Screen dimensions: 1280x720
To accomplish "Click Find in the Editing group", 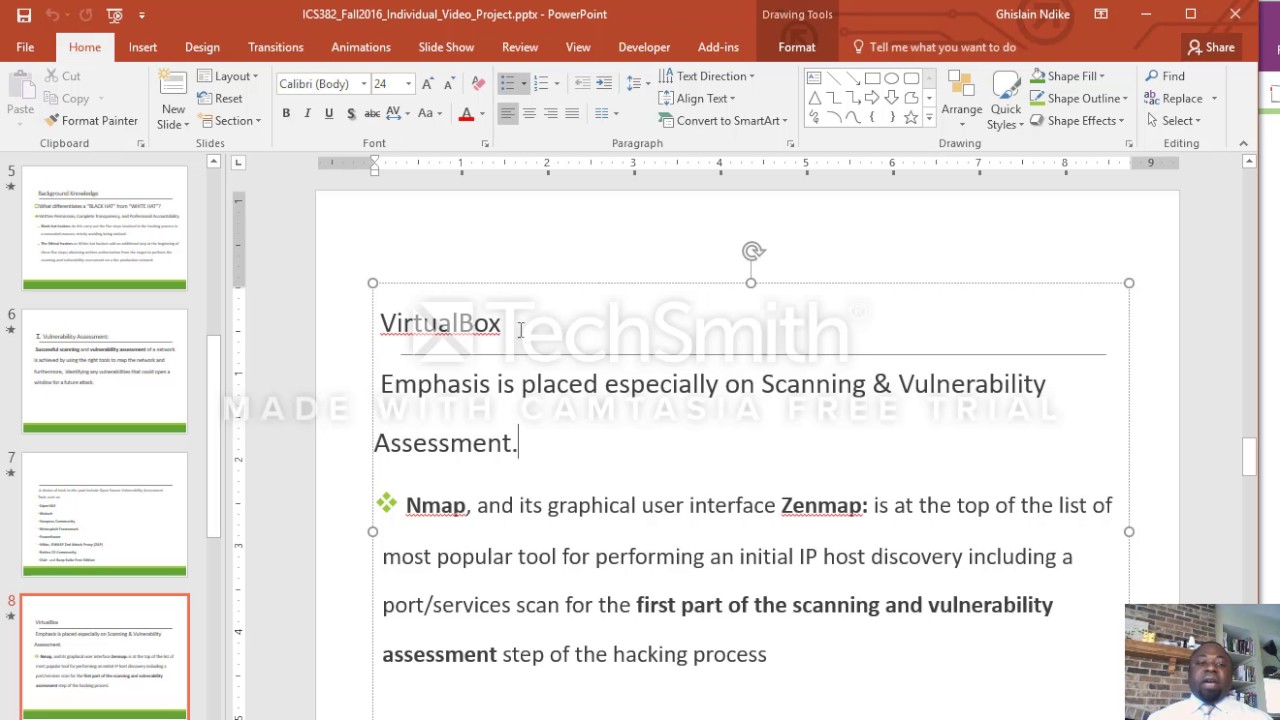I will pos(1165,76).
